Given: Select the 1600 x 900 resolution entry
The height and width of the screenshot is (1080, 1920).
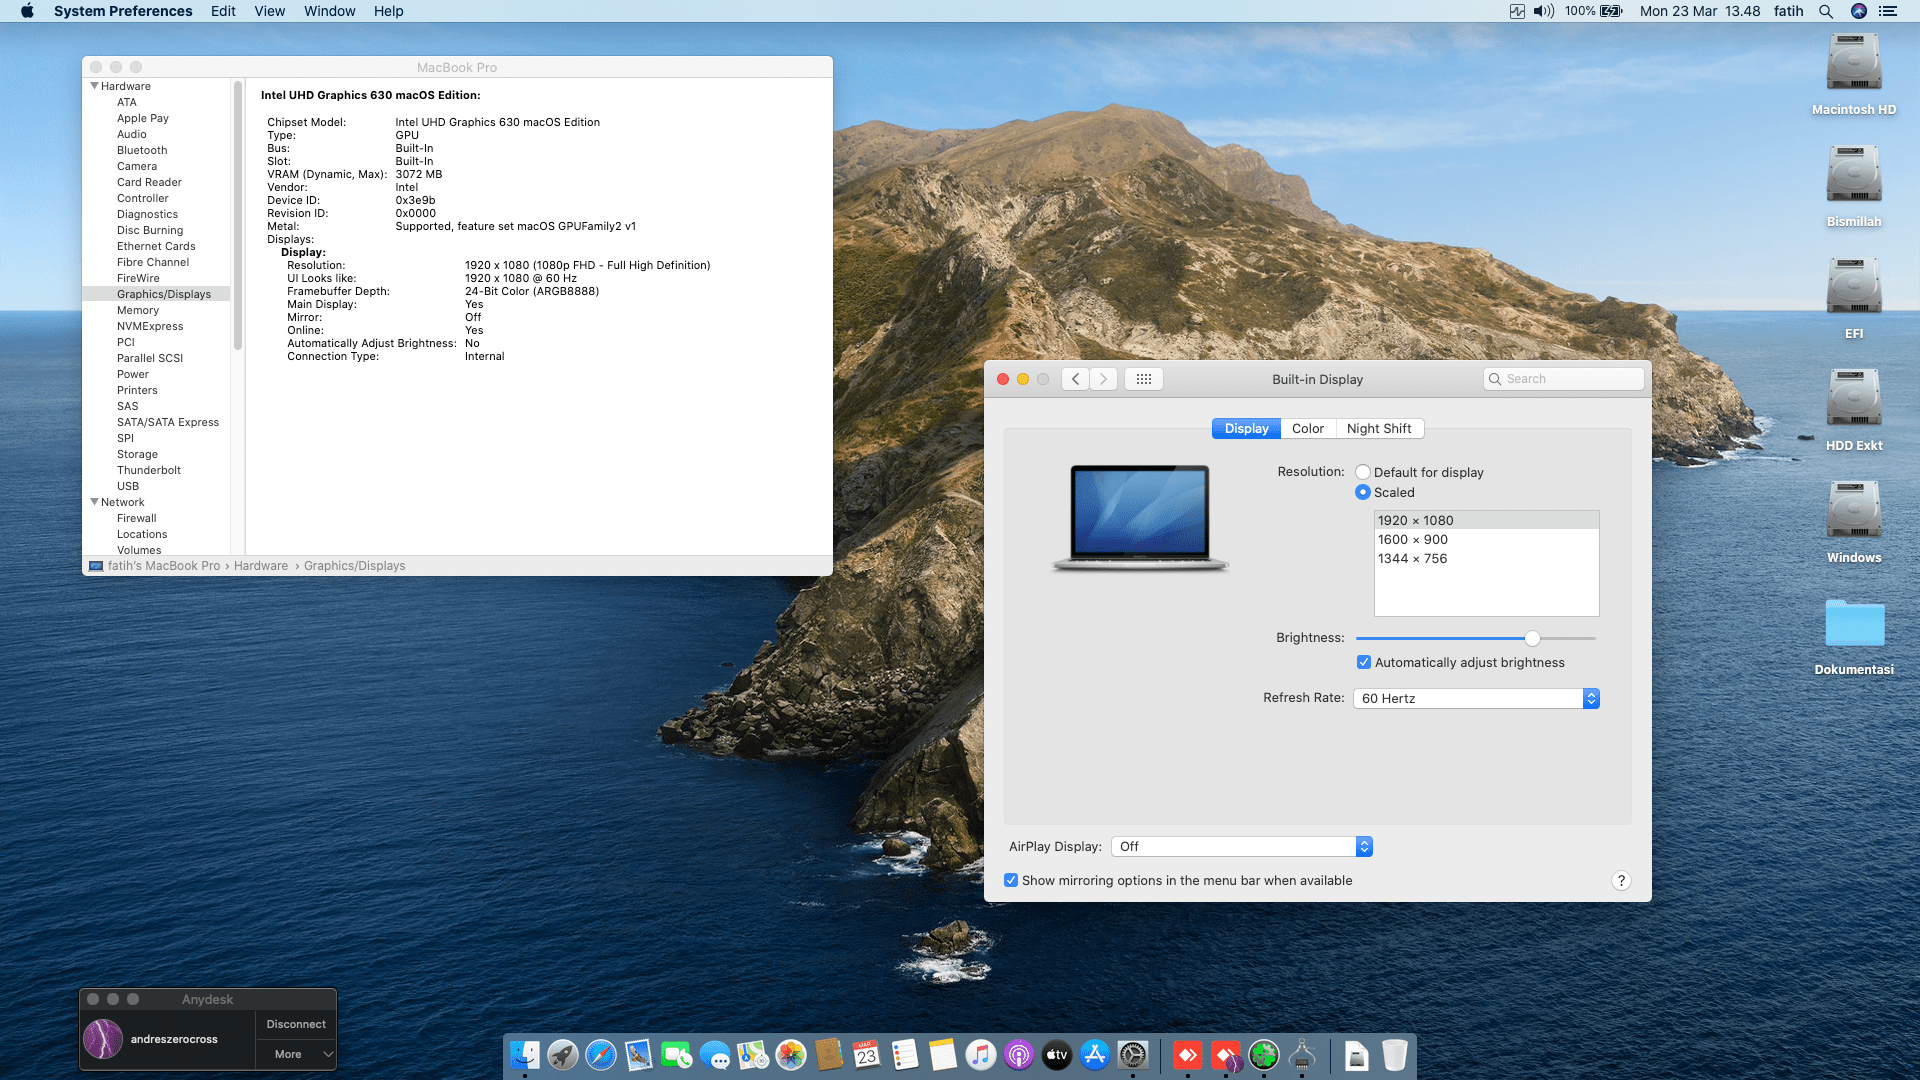Looking at the screenshot, I should tap(1413, 539).
